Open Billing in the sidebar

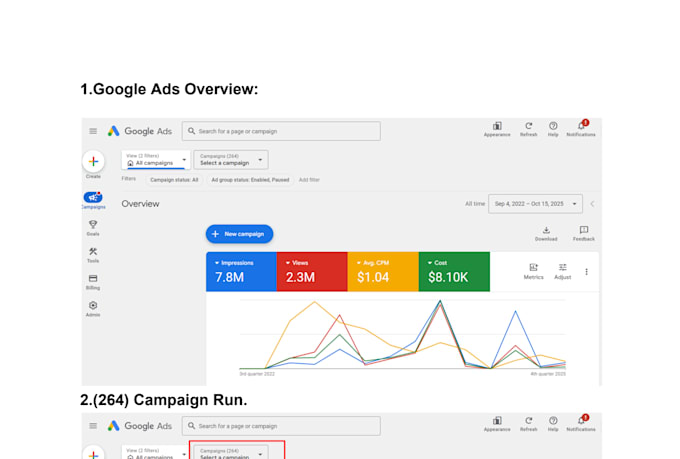[93, 282]
